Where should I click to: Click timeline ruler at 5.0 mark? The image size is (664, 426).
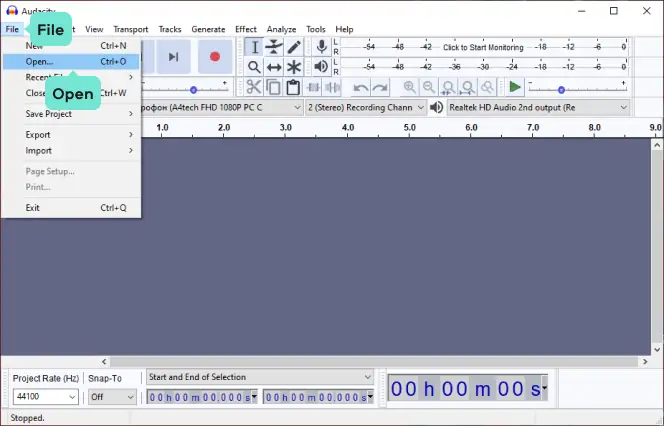(x=409, y=128)
